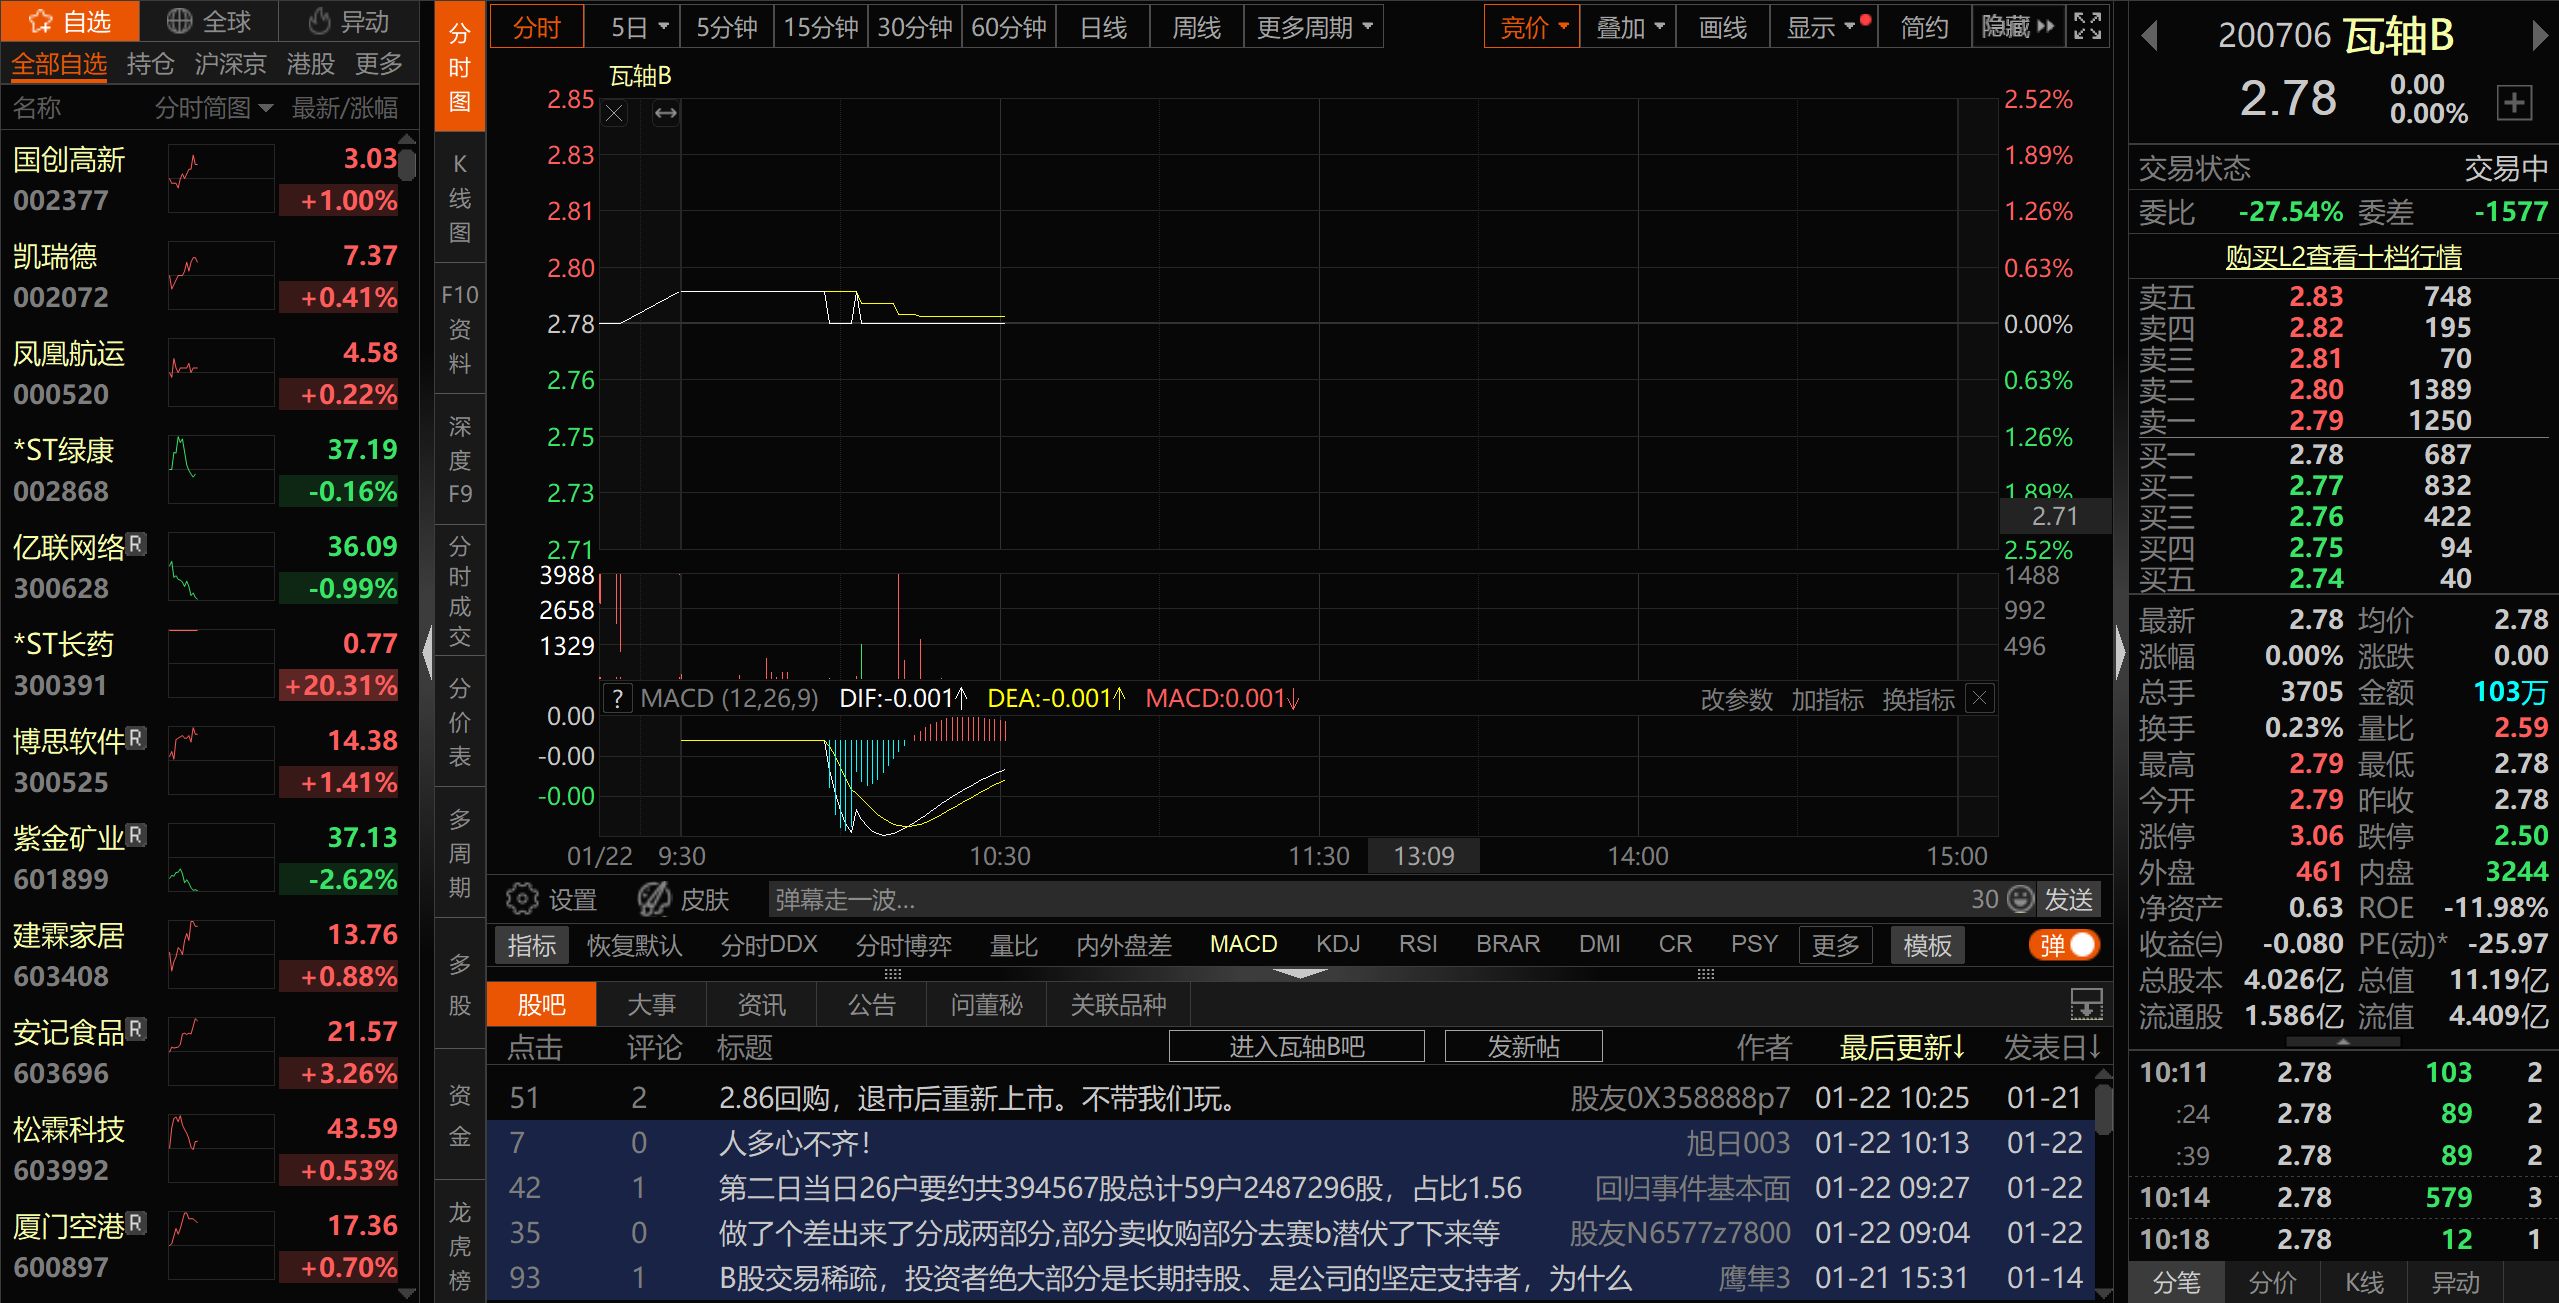This screenshot has height=1303, width=2559.
Task: Open the 分时简图 column dropdown
Action: tap(213, 107)
